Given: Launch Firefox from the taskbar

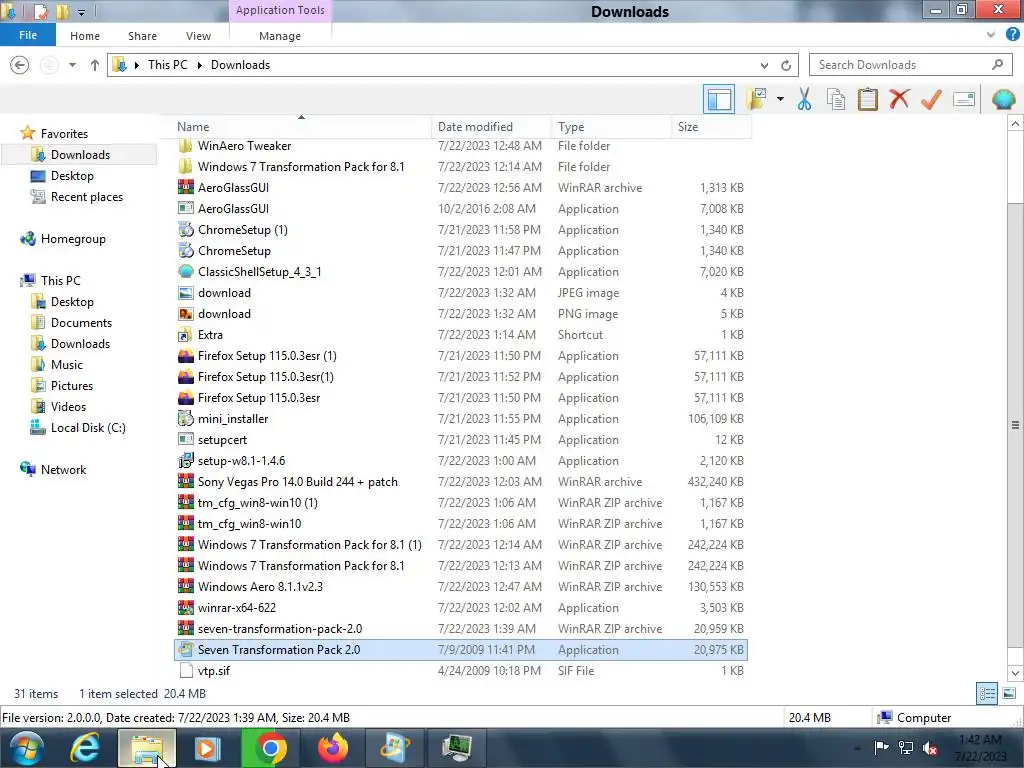Looking at the screenshot, I should coord(332,748).
